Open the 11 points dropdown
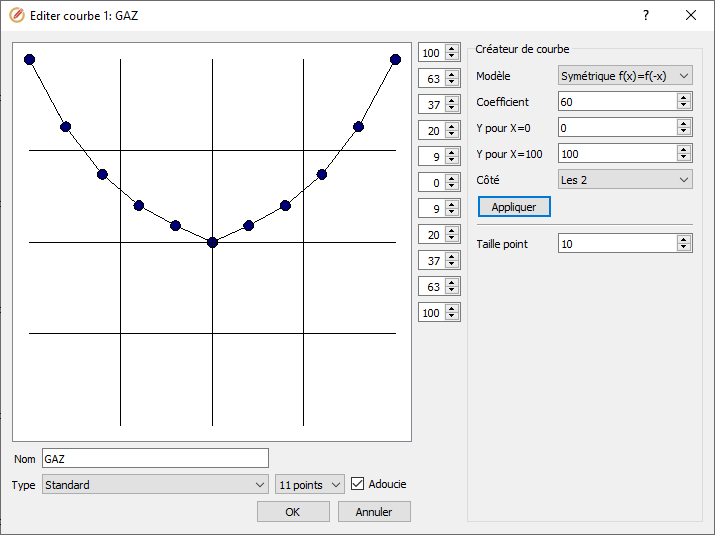This screenshot has width=715, height=535. (x=310, y=485)
